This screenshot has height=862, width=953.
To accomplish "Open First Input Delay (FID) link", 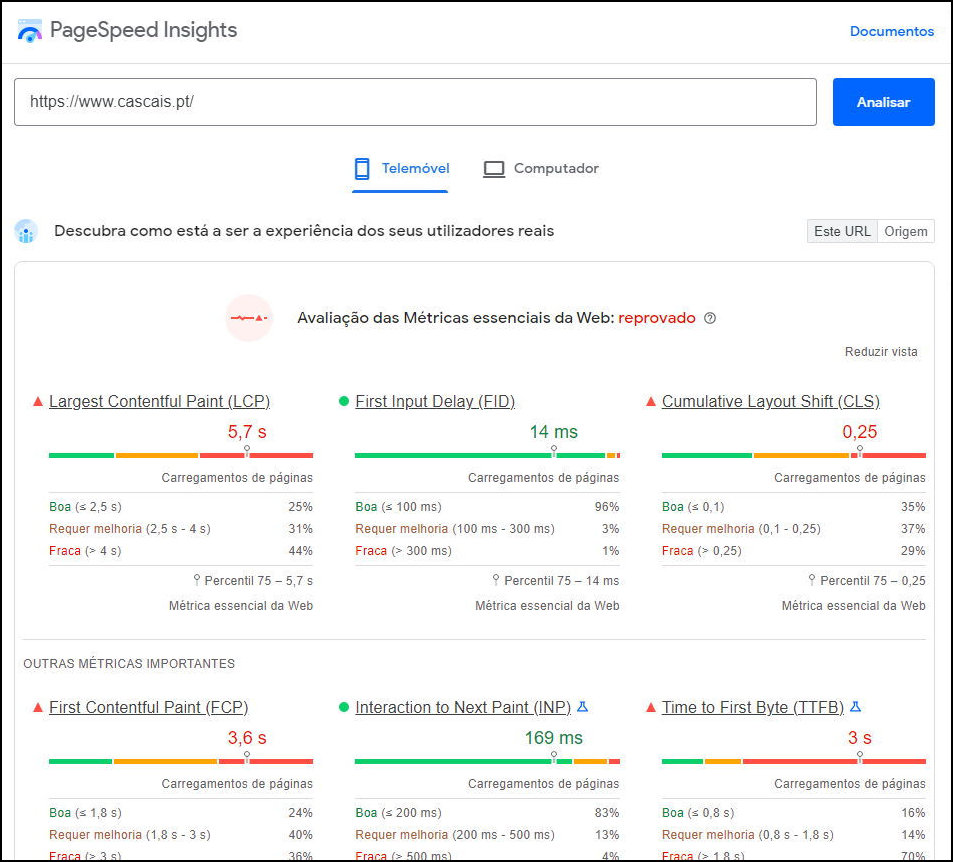I will coord(435,401).
